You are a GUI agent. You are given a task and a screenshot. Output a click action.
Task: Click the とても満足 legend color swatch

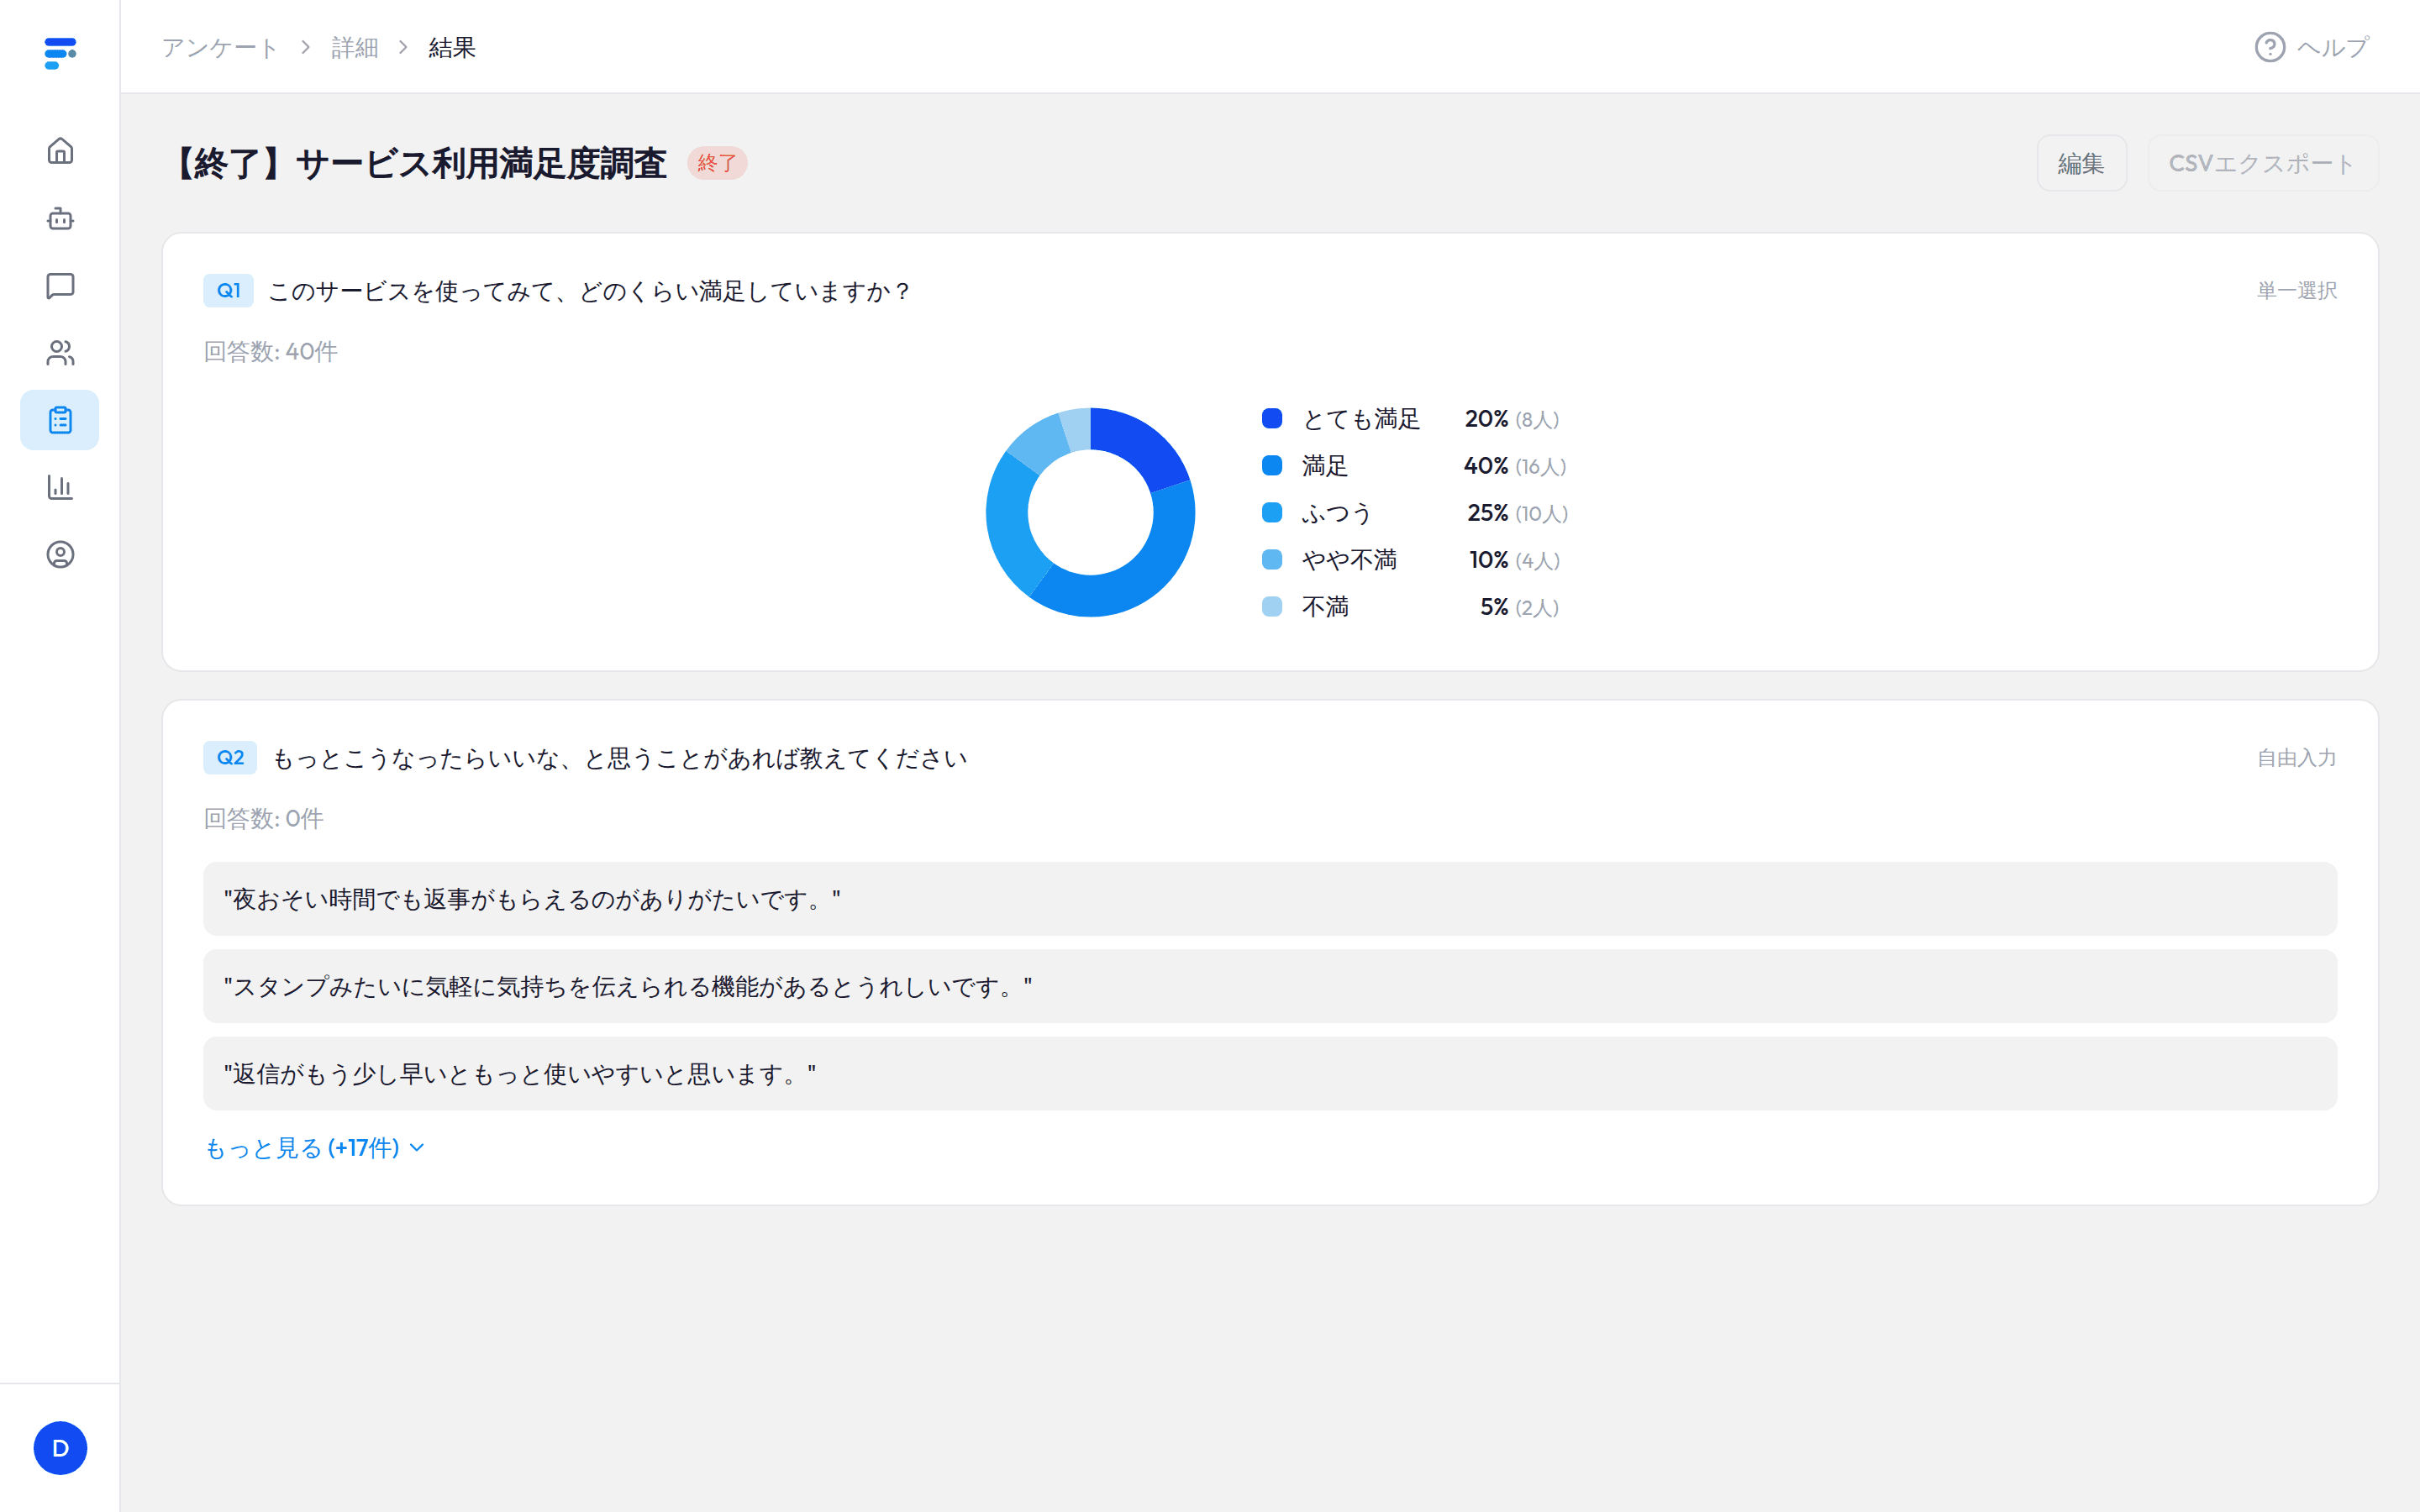coord(1272,419)
